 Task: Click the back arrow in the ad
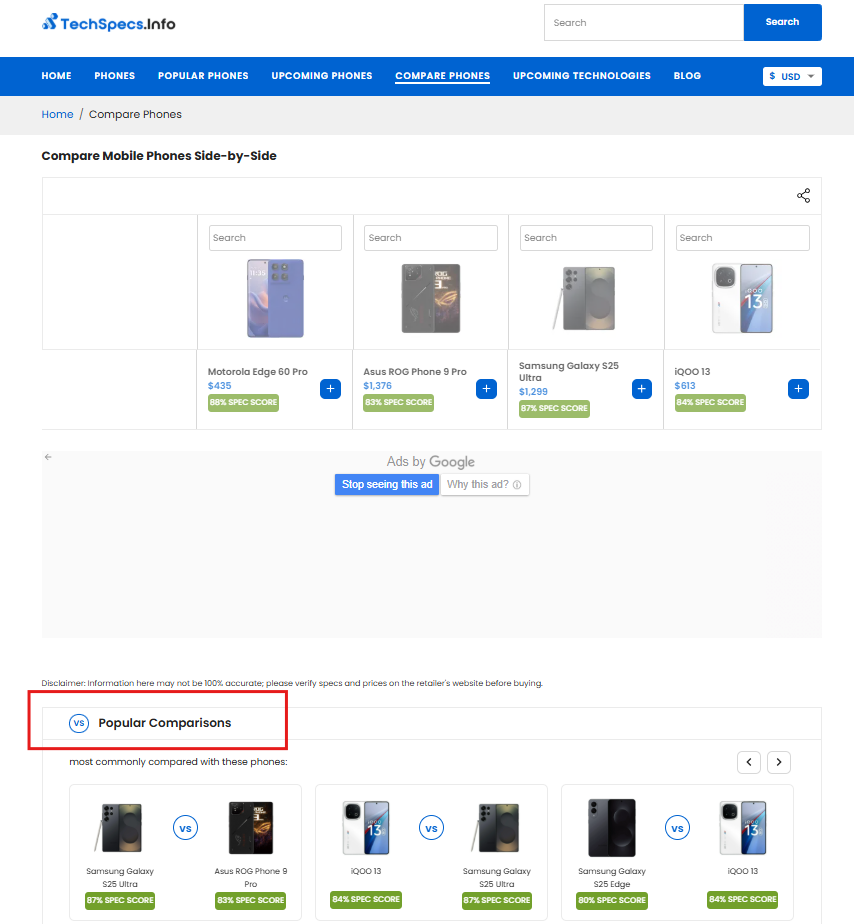click(48, 457)
